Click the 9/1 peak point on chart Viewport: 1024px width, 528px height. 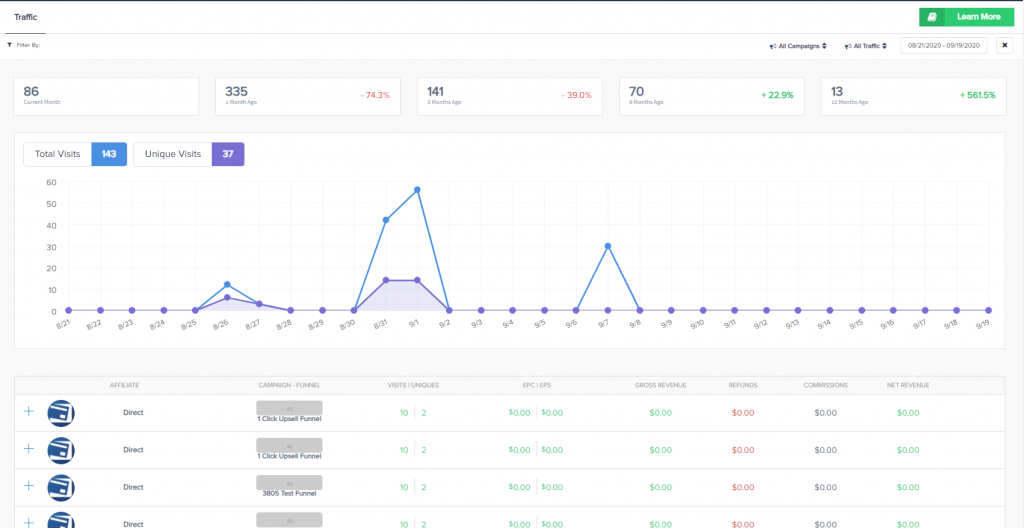417,190
